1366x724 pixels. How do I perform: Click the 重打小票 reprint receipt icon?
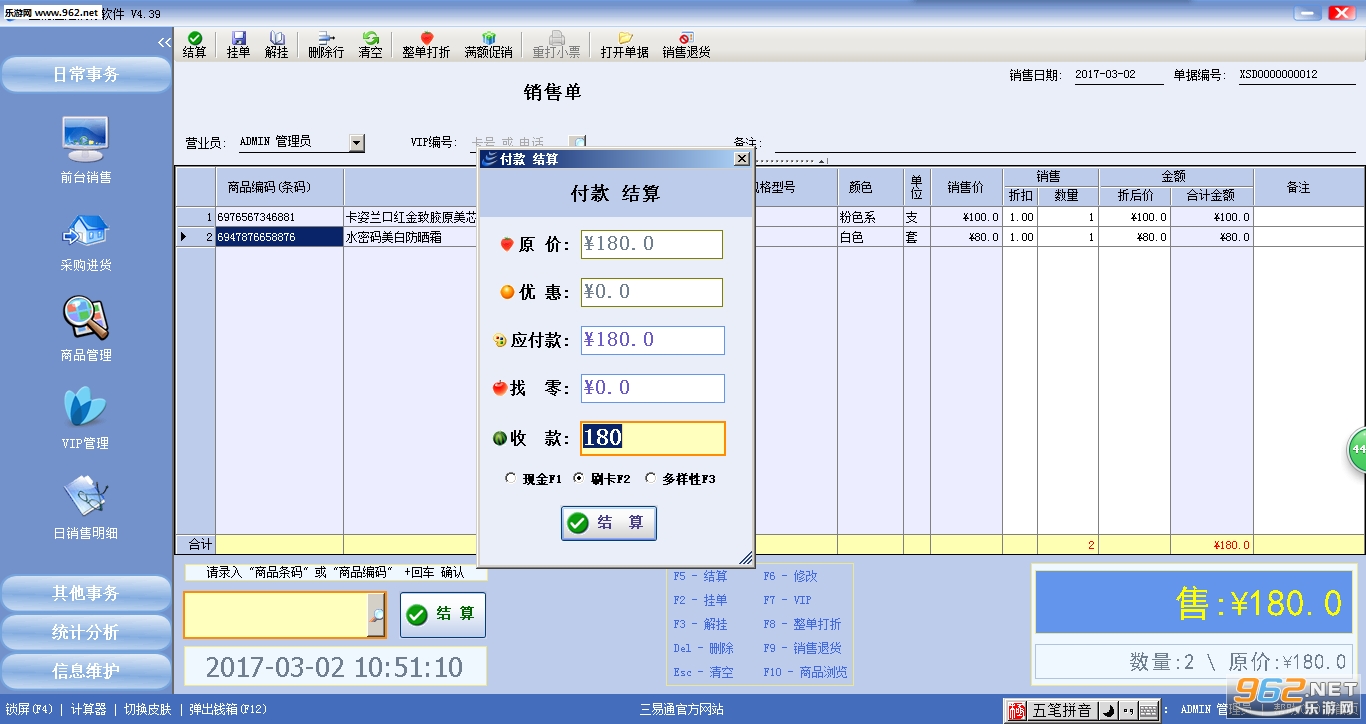pos(556,45)
